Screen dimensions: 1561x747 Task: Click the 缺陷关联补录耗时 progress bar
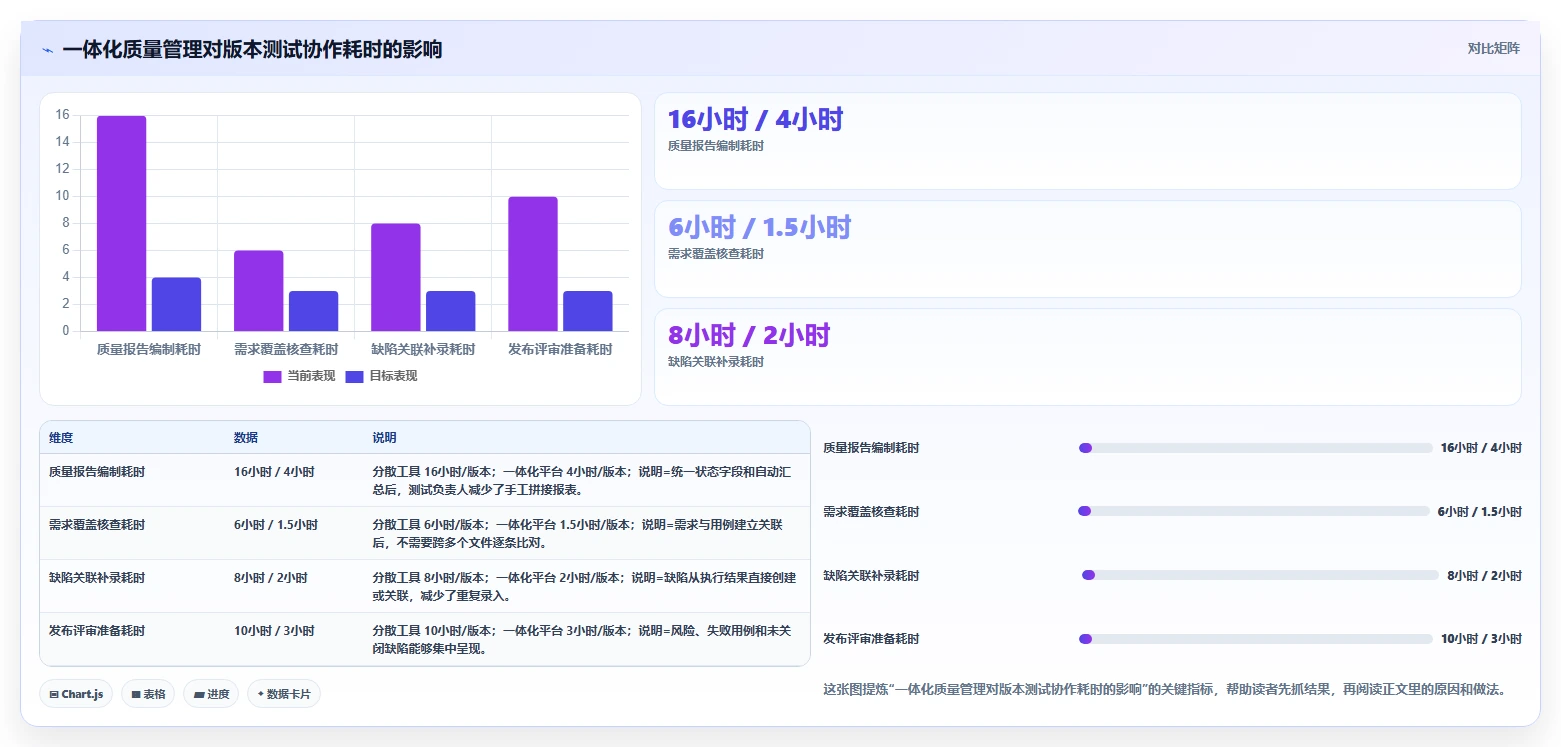tap(1260, 575)
